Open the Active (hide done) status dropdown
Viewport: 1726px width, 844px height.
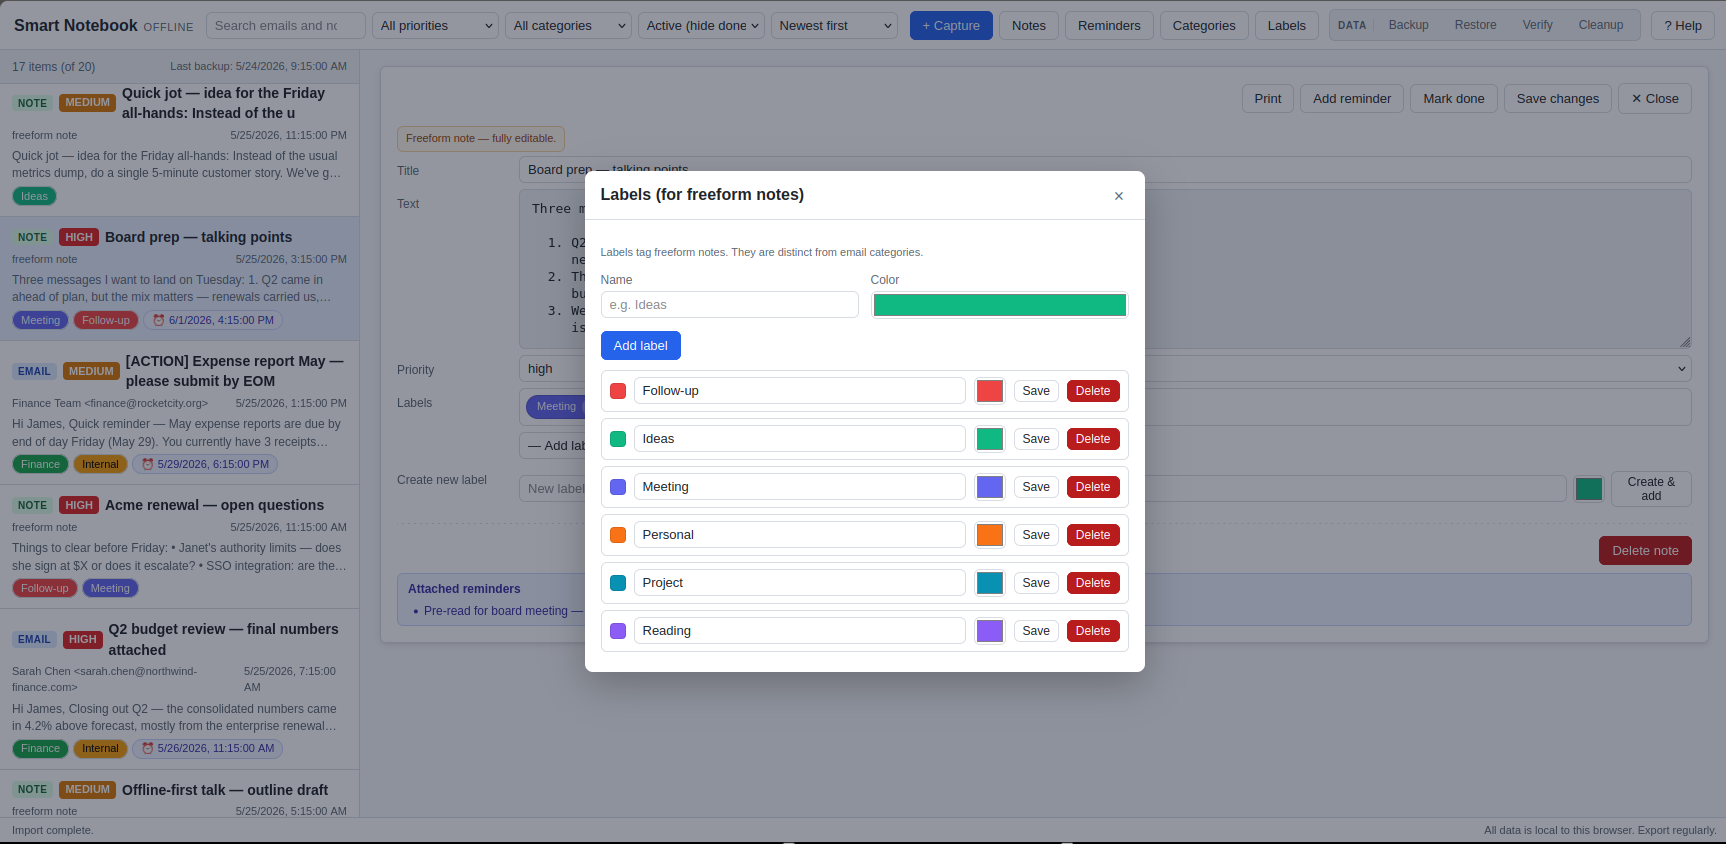(x=701, y=26)
